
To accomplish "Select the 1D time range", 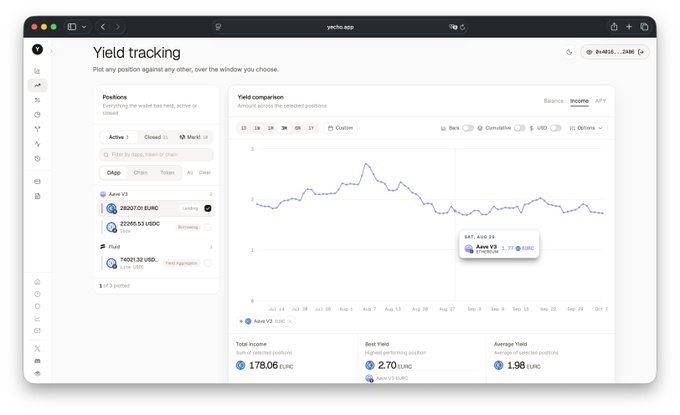I will coord(244,128).
